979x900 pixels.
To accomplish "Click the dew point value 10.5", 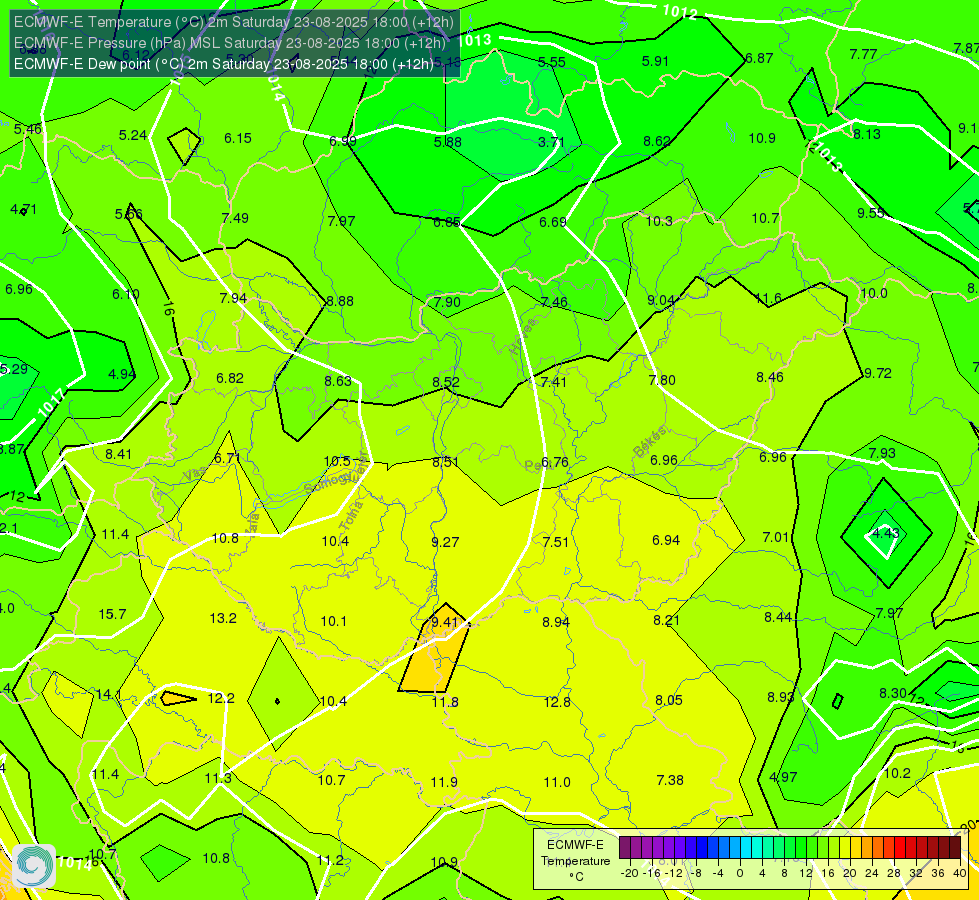I will (337, 461).
